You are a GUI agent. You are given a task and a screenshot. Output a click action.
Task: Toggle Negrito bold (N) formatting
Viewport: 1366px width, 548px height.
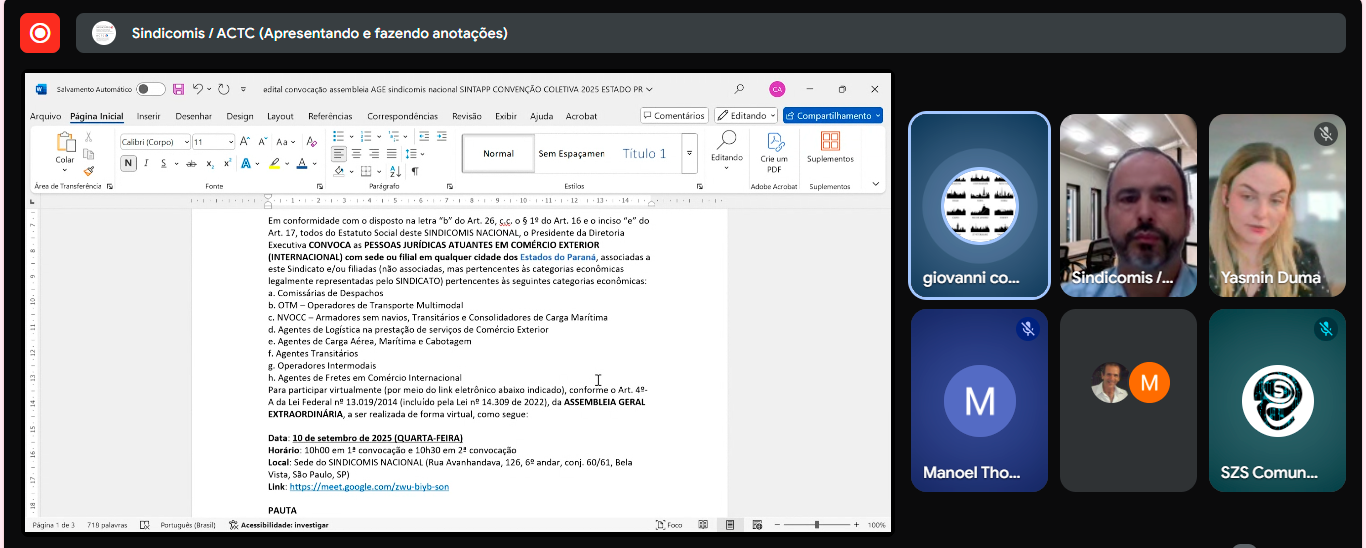click(128, 163)
